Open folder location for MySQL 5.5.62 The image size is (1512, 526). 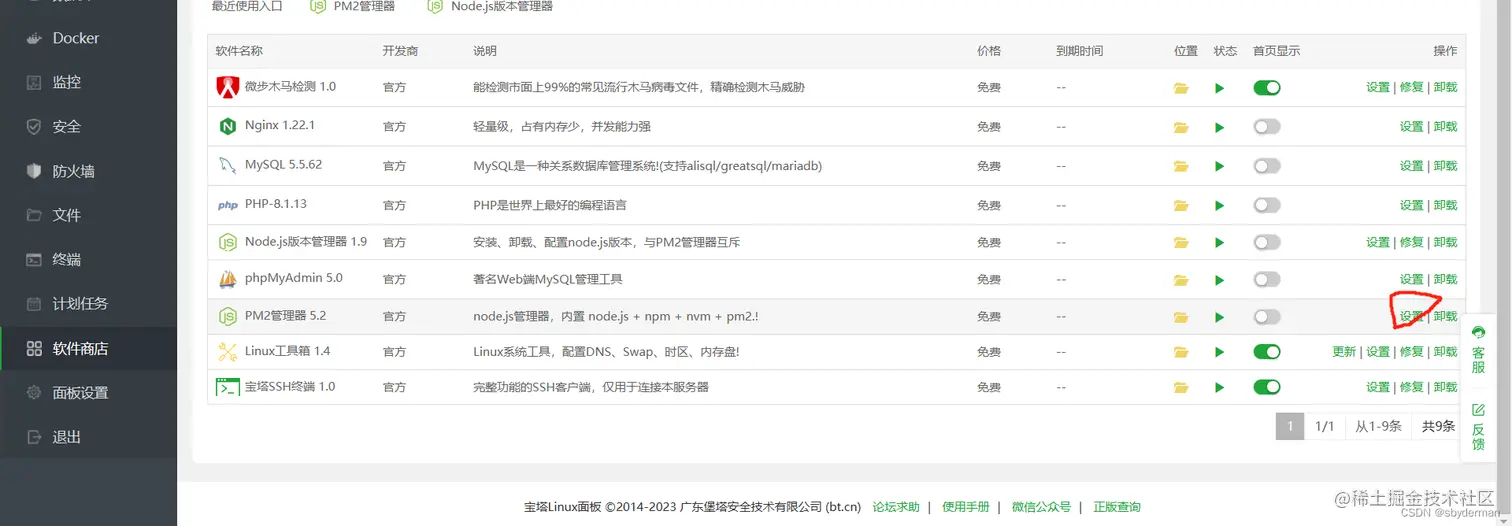(1181, 166)
